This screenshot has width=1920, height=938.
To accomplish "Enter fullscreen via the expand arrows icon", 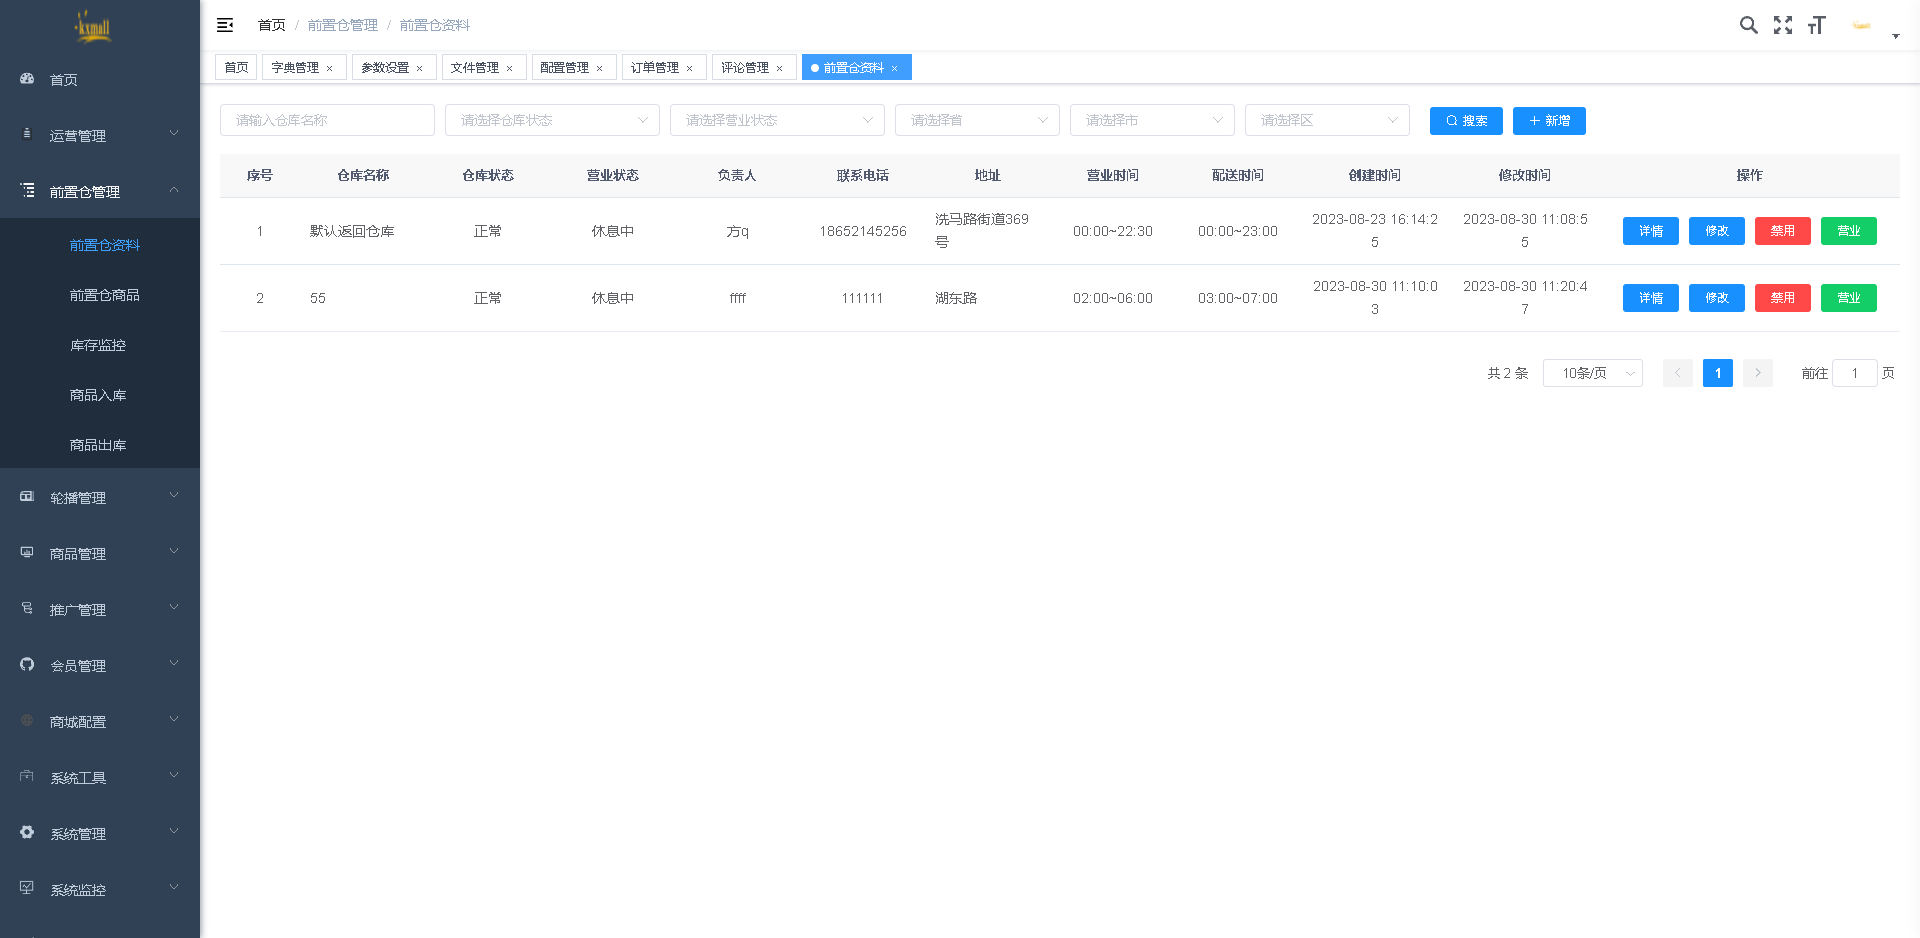I will [1783, 25].
